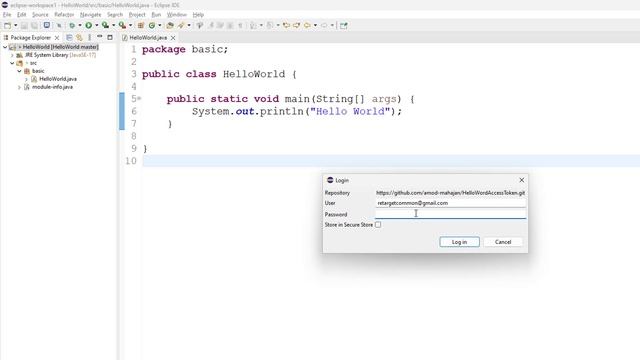Click the Coverage run icon
The image size is (640, 360).
pos(105,25)
